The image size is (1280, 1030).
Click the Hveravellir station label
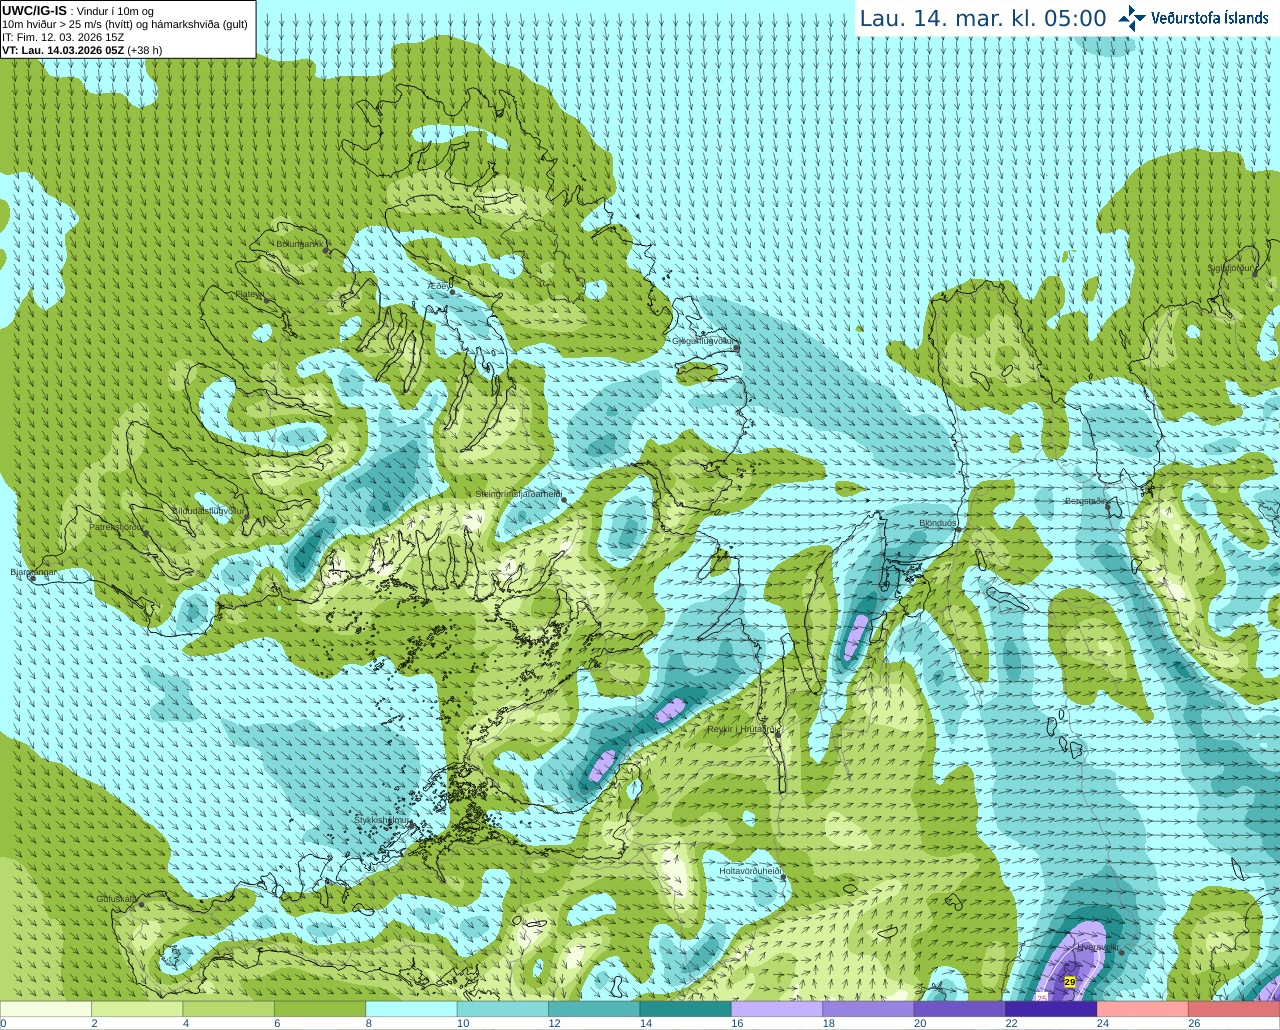coord(1098,946)
